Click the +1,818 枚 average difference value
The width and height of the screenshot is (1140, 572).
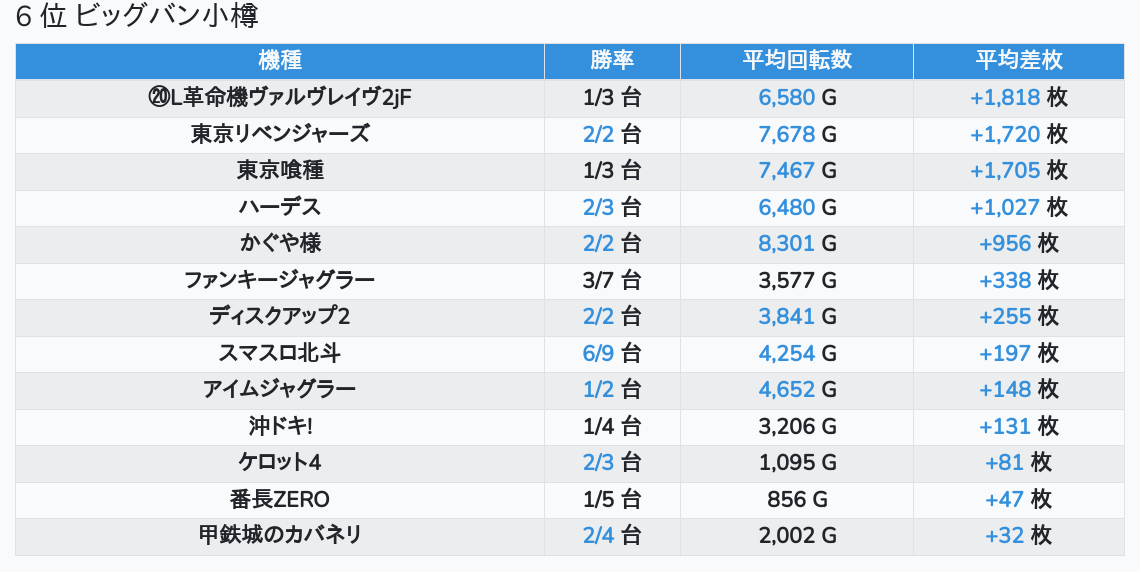[1019, 98]
